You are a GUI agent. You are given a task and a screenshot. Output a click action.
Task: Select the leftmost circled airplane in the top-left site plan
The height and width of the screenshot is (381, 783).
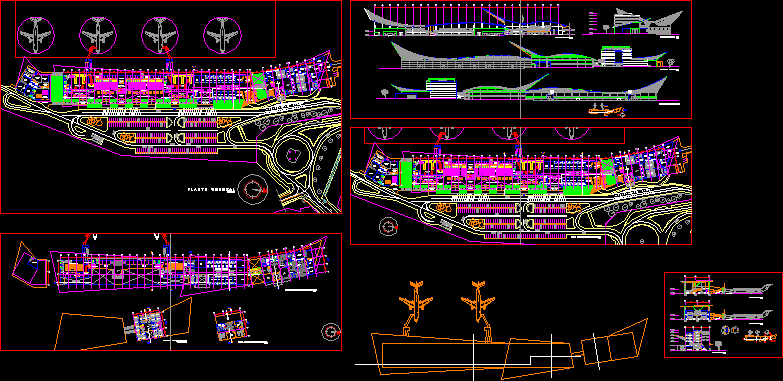point(35,35)
